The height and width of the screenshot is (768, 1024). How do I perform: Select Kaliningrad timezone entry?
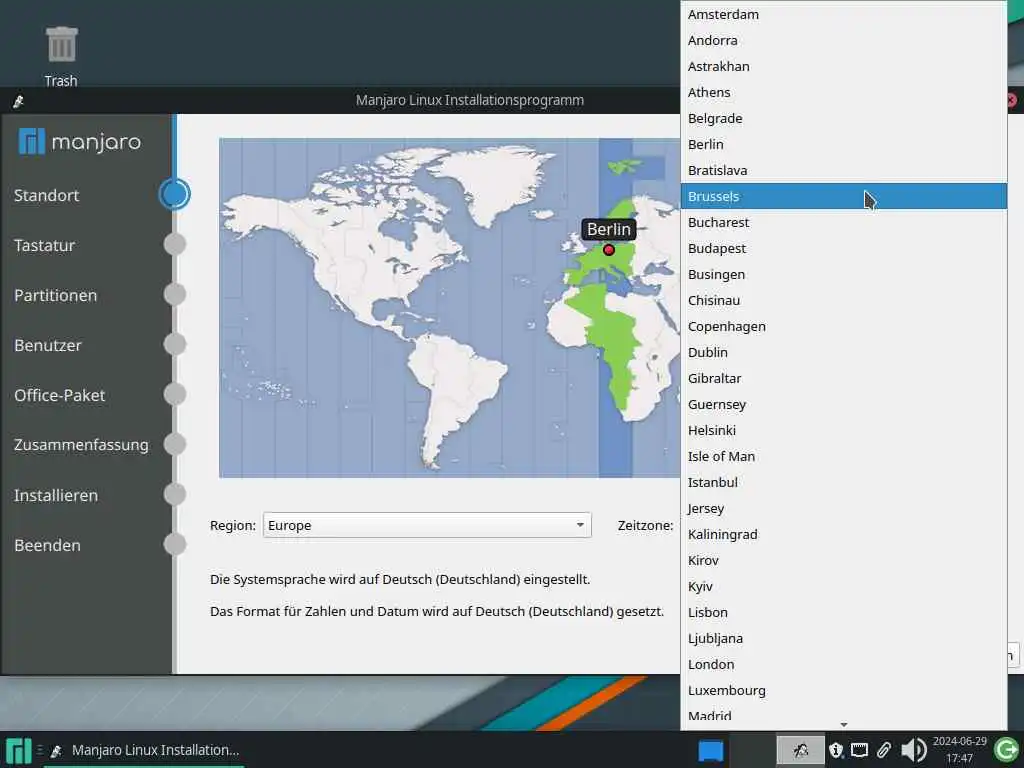coord(844,534)
